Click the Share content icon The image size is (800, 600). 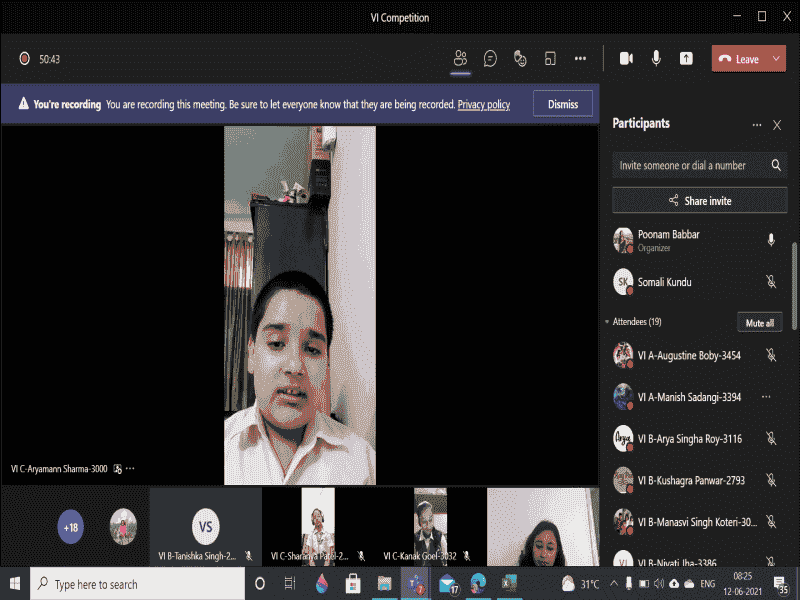(x=686, y=59)
